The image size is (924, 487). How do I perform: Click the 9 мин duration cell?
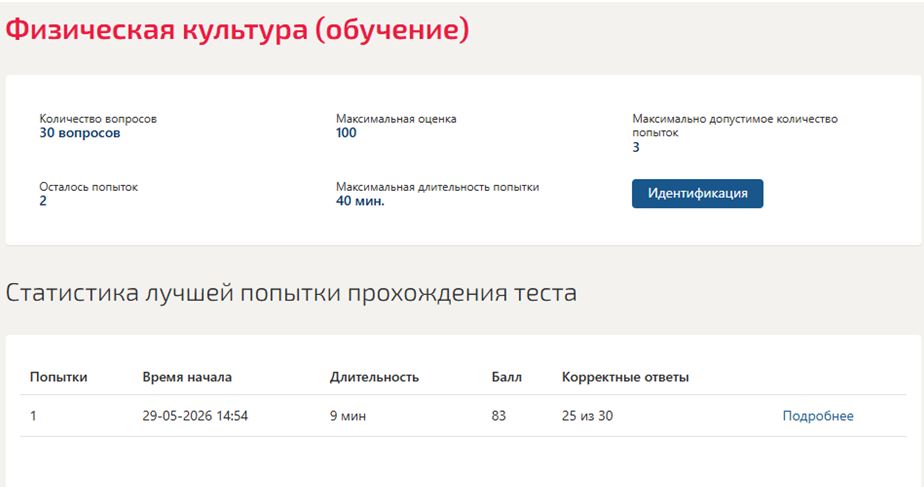click(348, 416)
